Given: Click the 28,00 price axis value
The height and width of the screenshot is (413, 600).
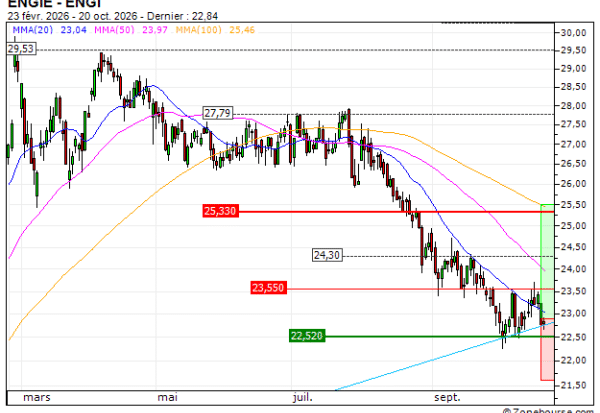Looking at the screenshot, I should point(573,106).
